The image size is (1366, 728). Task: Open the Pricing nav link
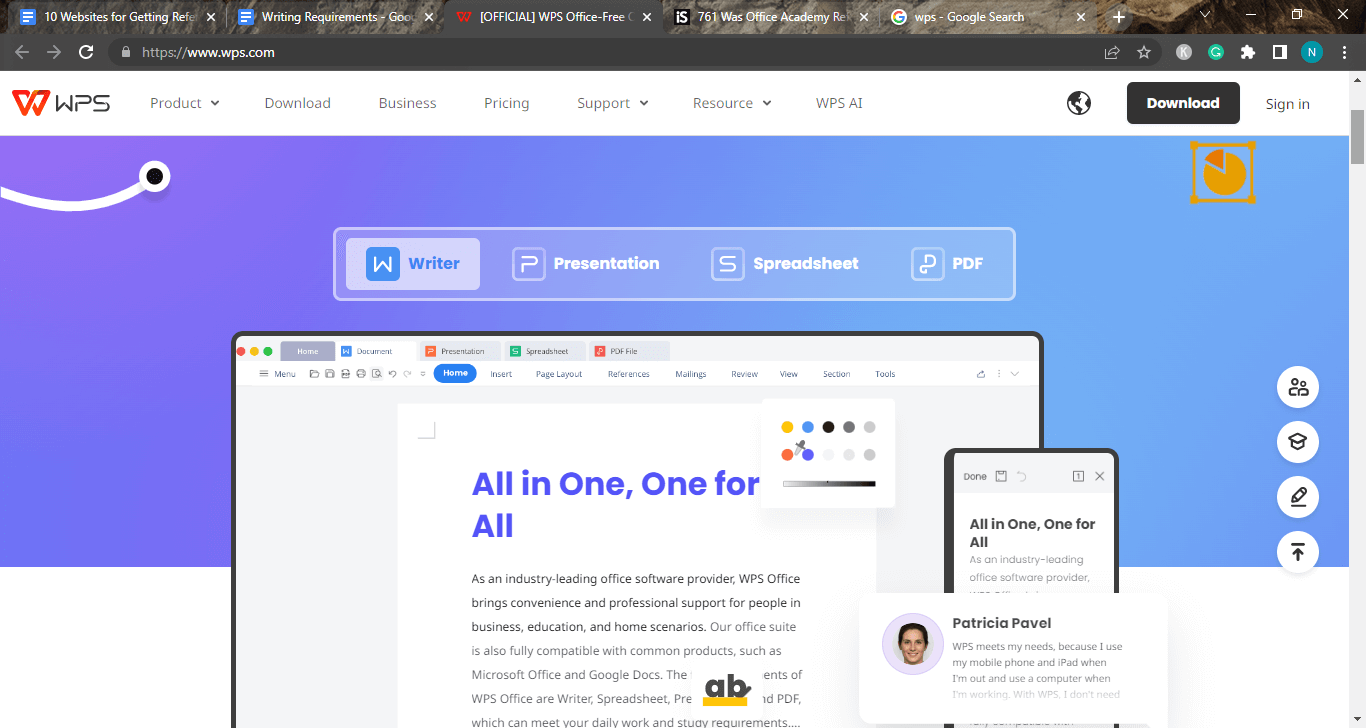(x=506, y=103)
